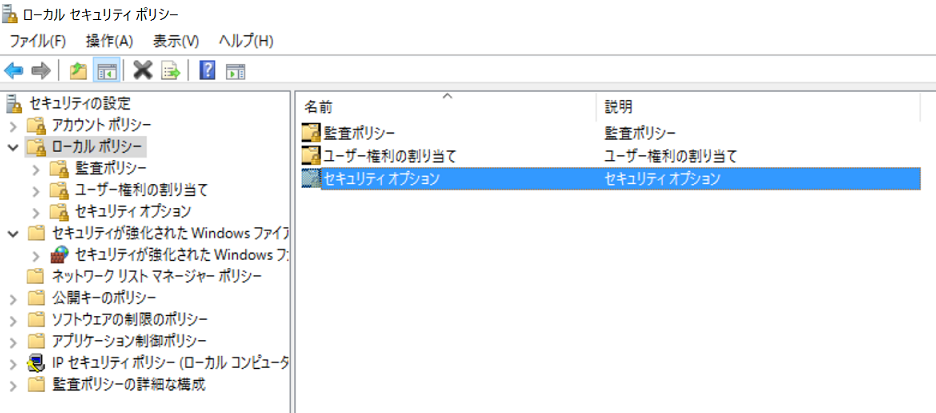Viewport: 936px width, 413px height.
Task: Open the ファイル(F) menu
Action: [38, 41]
